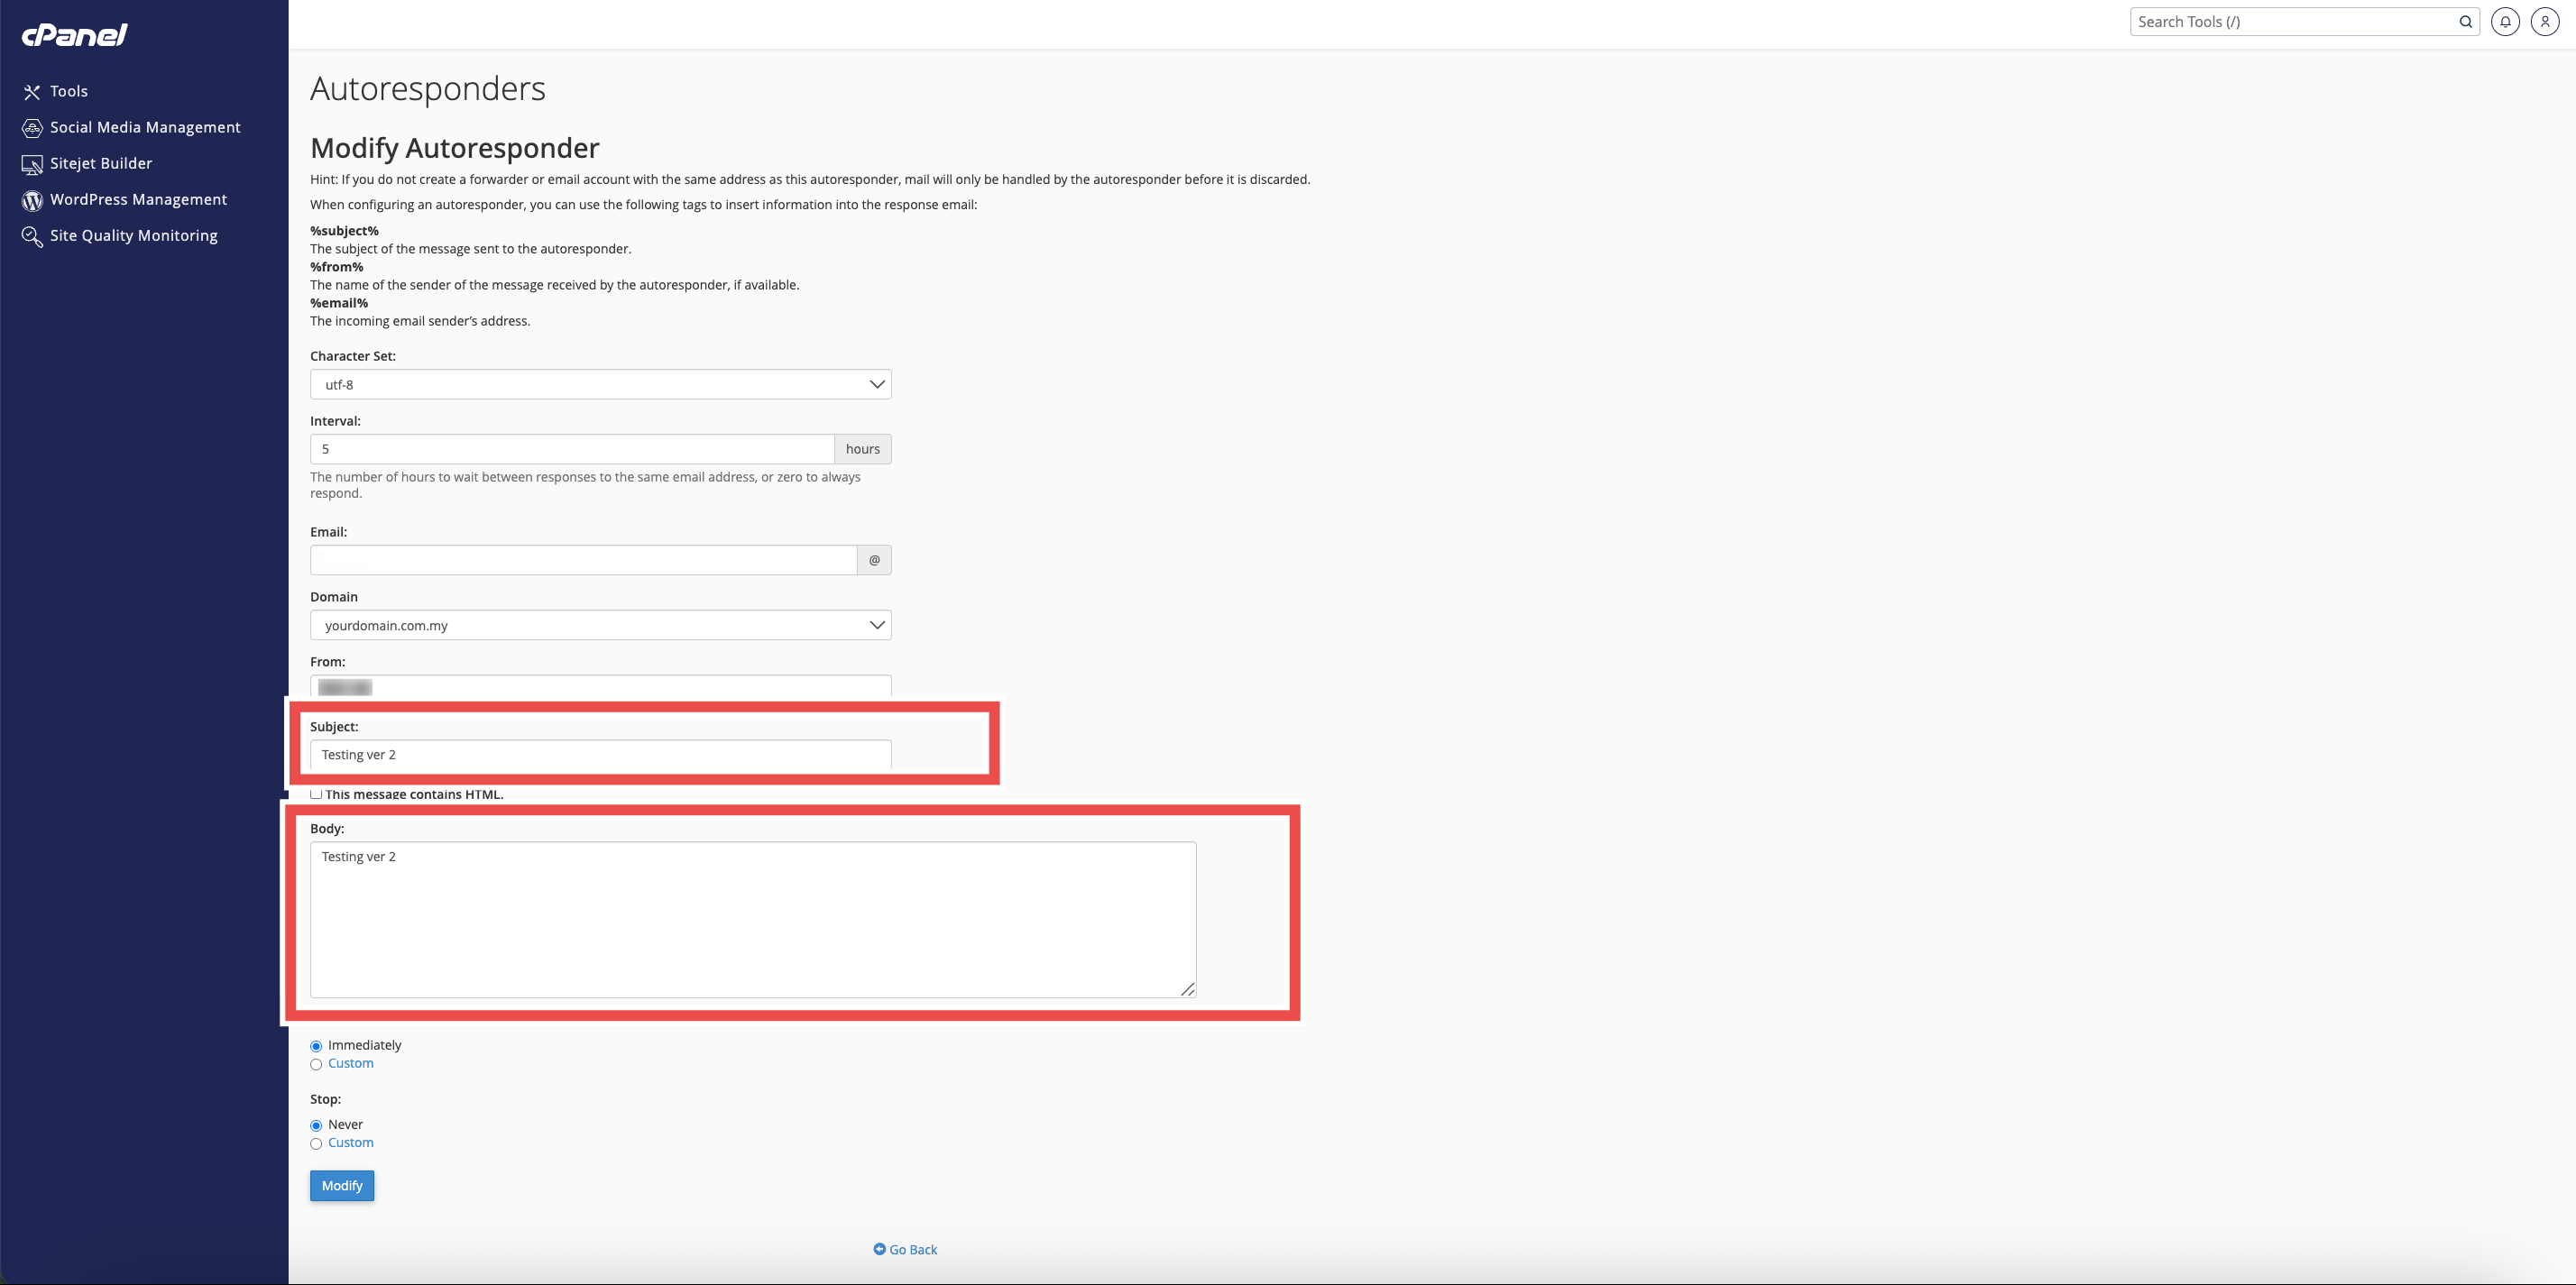The height and width of the screenshot is (1285, 2576).
Task: Click the search magnifier icon
Action: 2466,22
